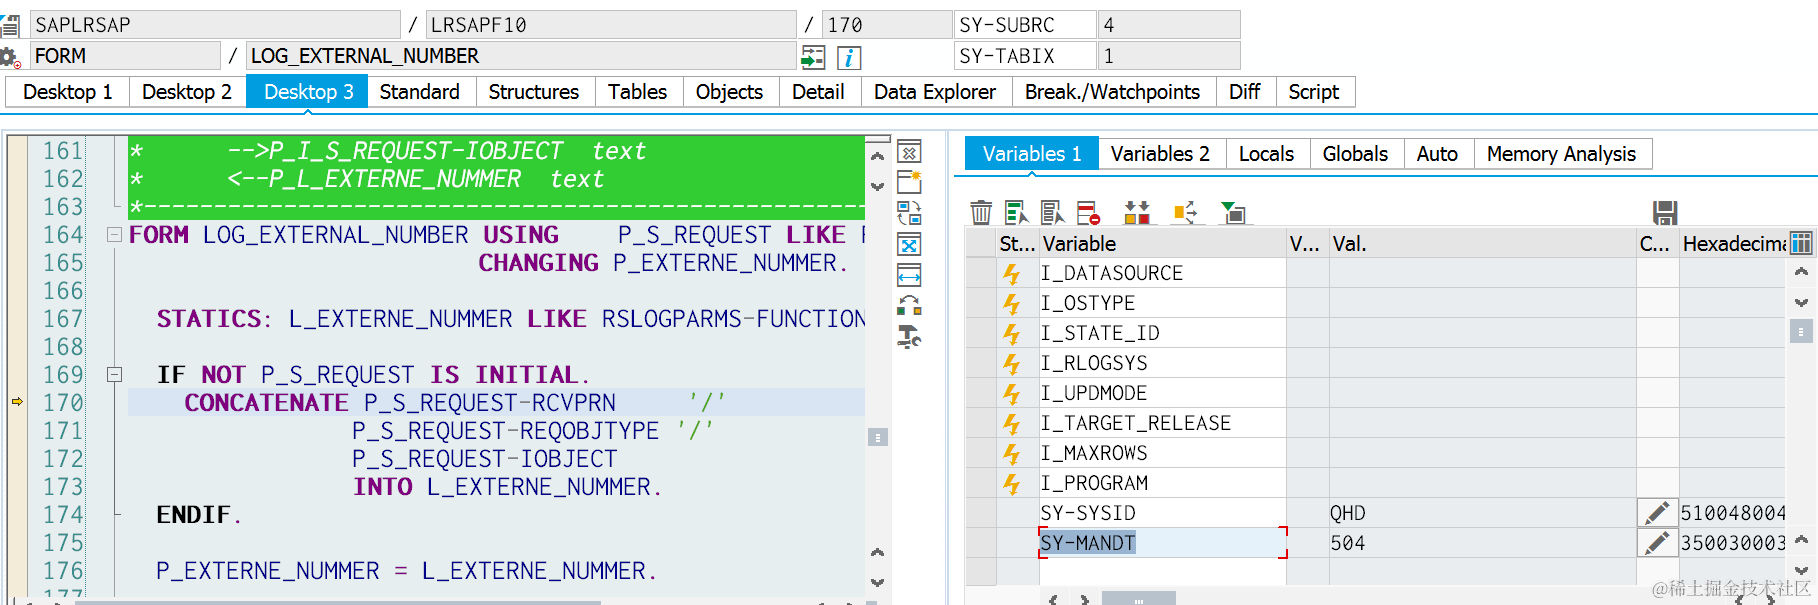Click the full screen tool icon

click(x=909, y=245)
